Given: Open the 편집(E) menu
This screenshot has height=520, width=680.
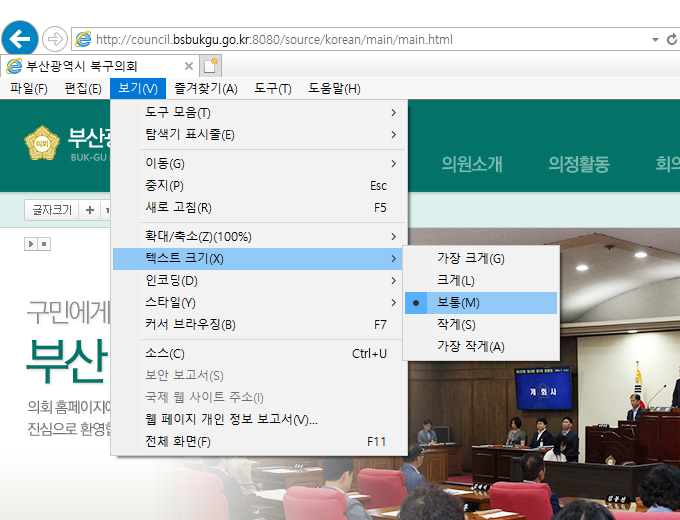Looking at the screenshot, I should pos(83,88).
